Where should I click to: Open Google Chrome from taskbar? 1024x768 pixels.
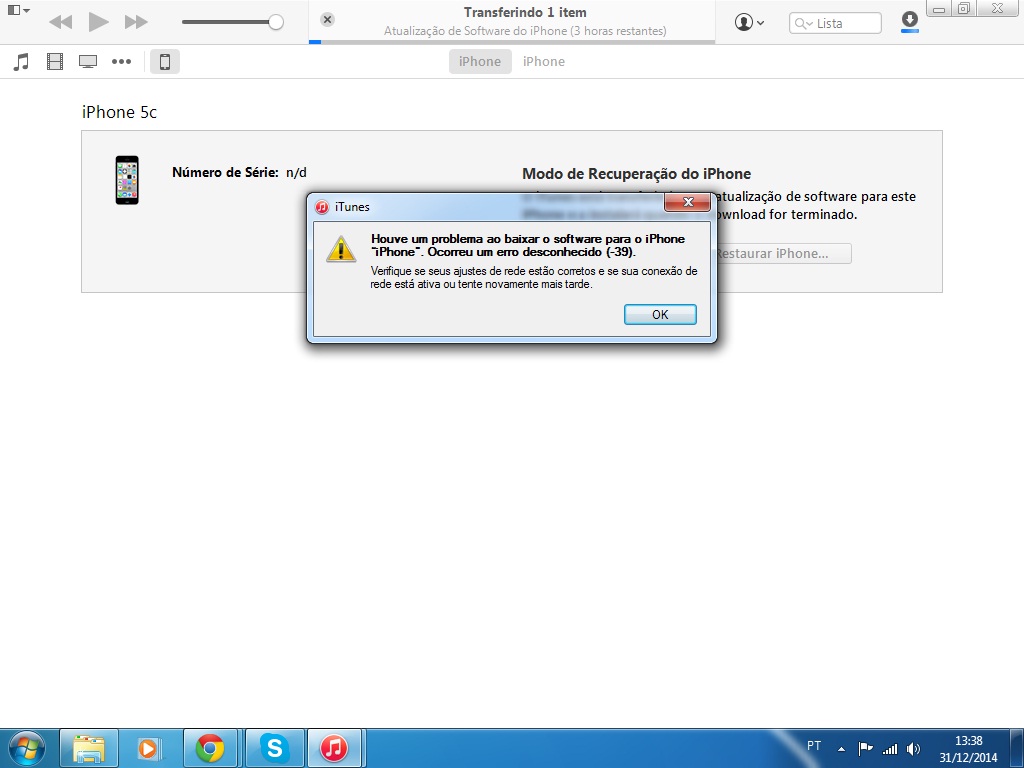pyautogui.click(x=210, y=748)
